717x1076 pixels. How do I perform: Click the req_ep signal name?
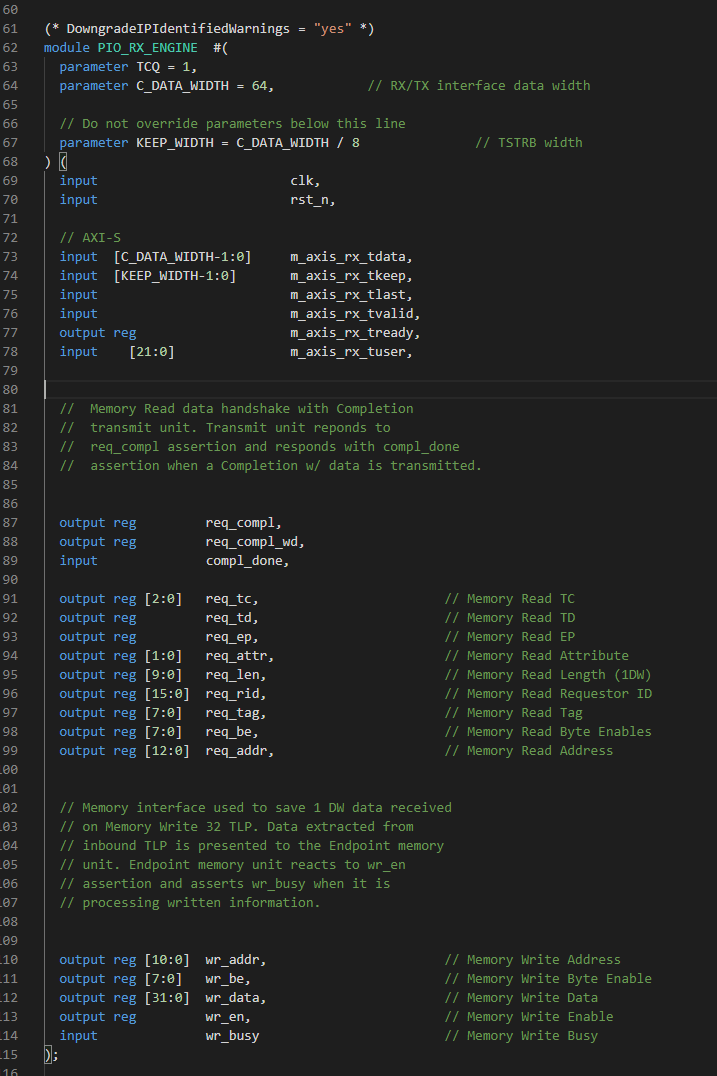click(228, 637)
